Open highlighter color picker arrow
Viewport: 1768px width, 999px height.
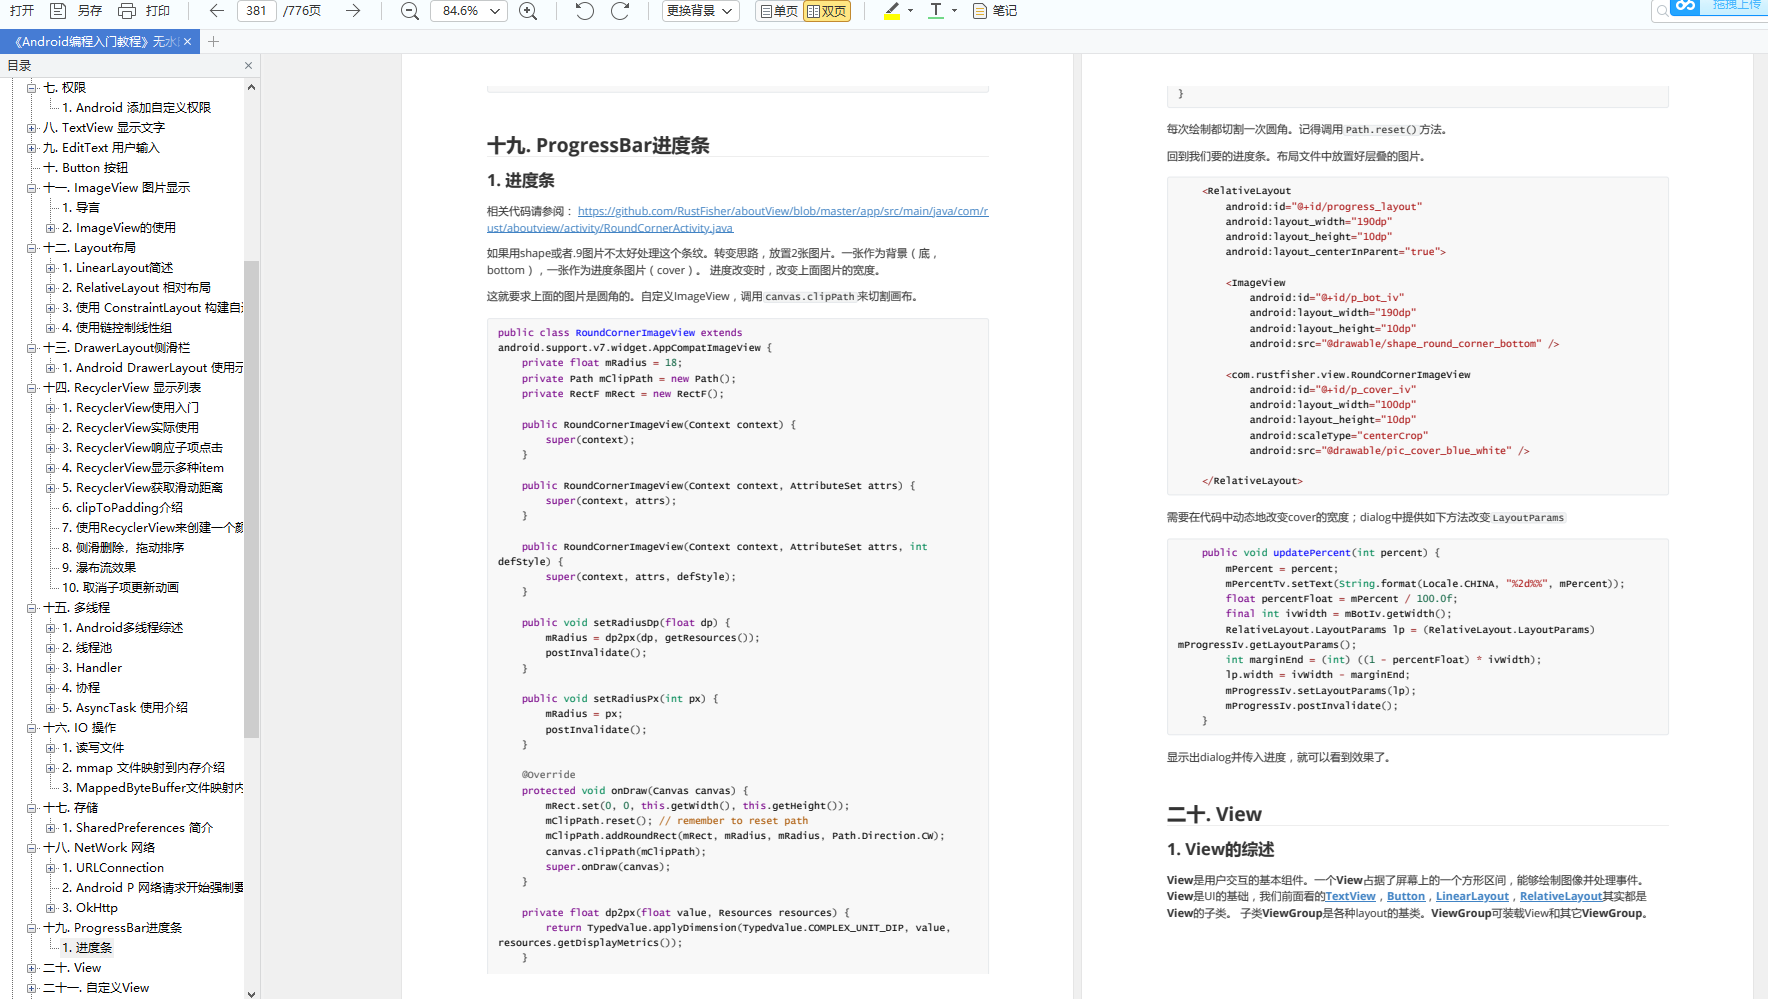click(910, 11)
